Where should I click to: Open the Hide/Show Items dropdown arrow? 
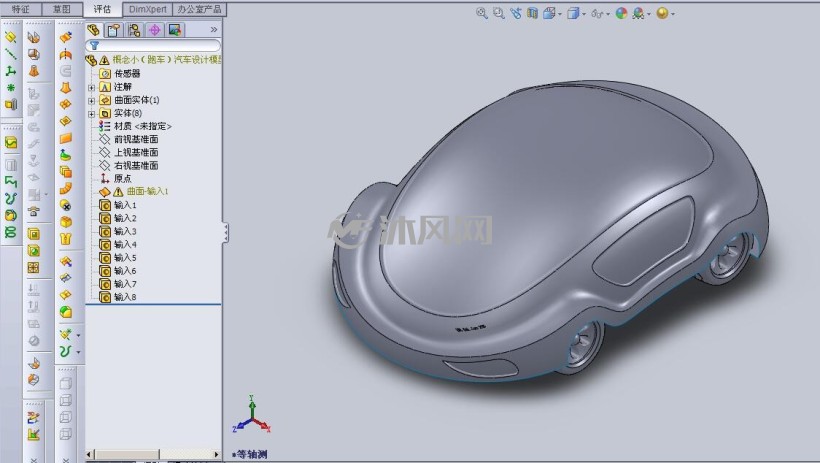608,14
